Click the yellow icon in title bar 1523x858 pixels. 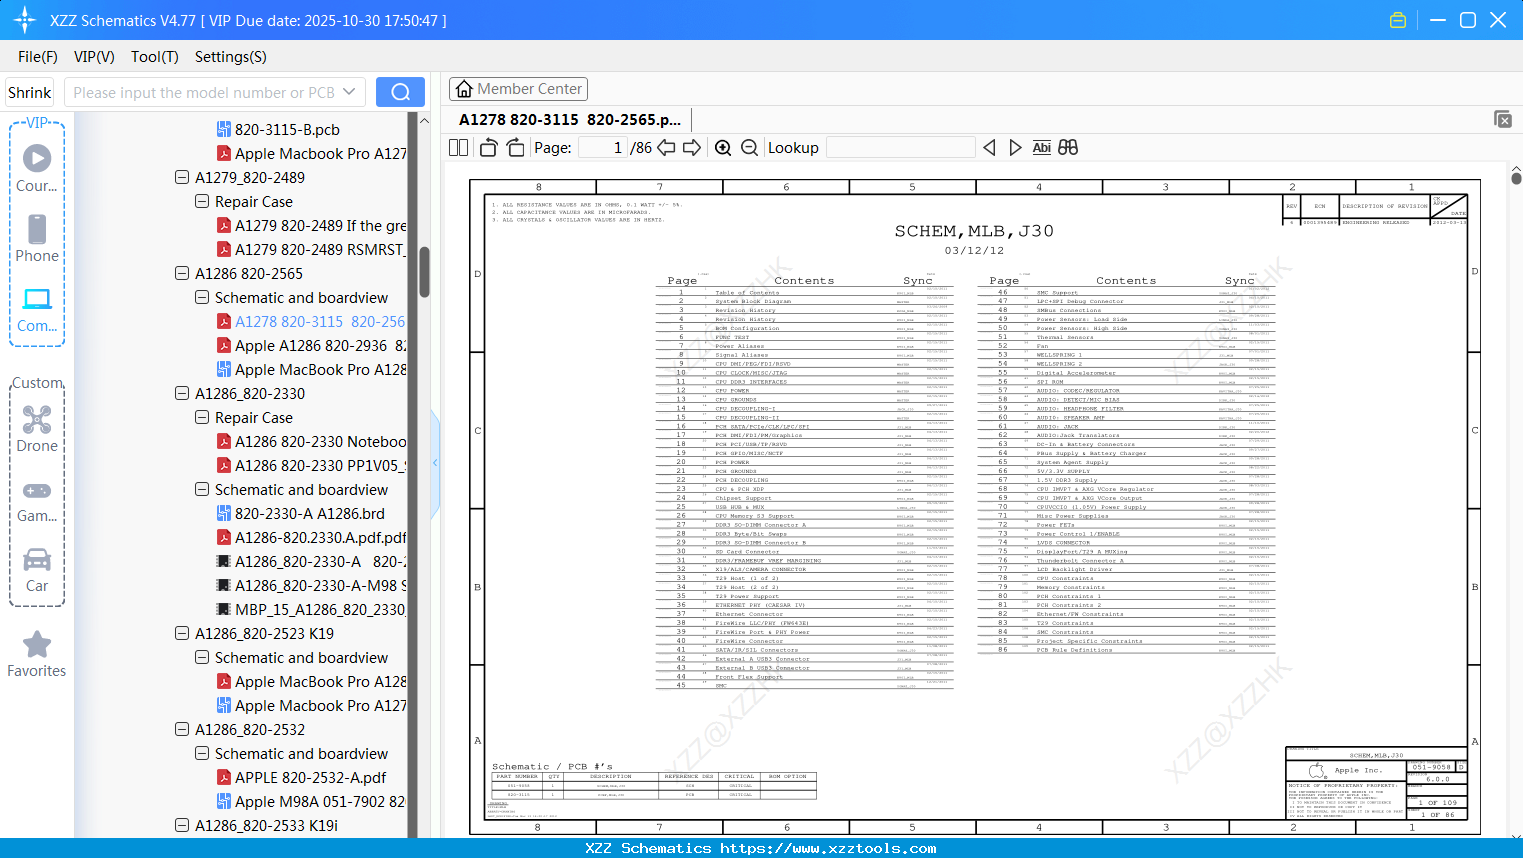(1398, 20)
